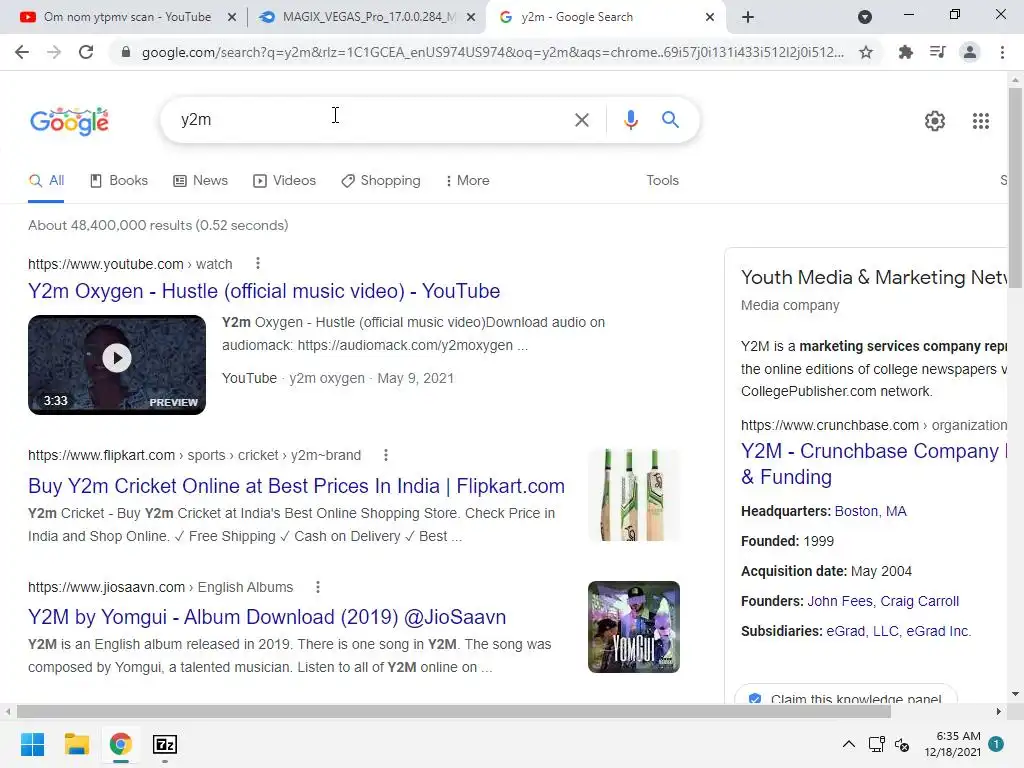Open the Chrome profile avatar
This screenshot has height=768, width=1024.
[970, 52]
